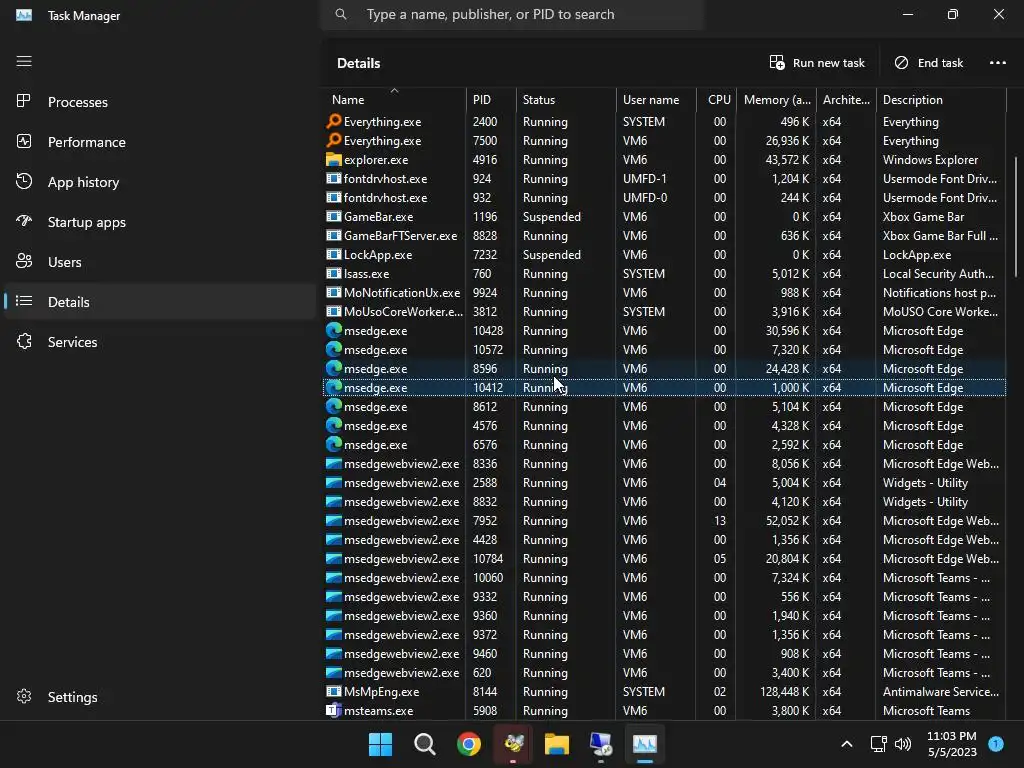Click the Startup apps gauge icon
Viewport: 1024px width, 768px height.
pos(24,221)
